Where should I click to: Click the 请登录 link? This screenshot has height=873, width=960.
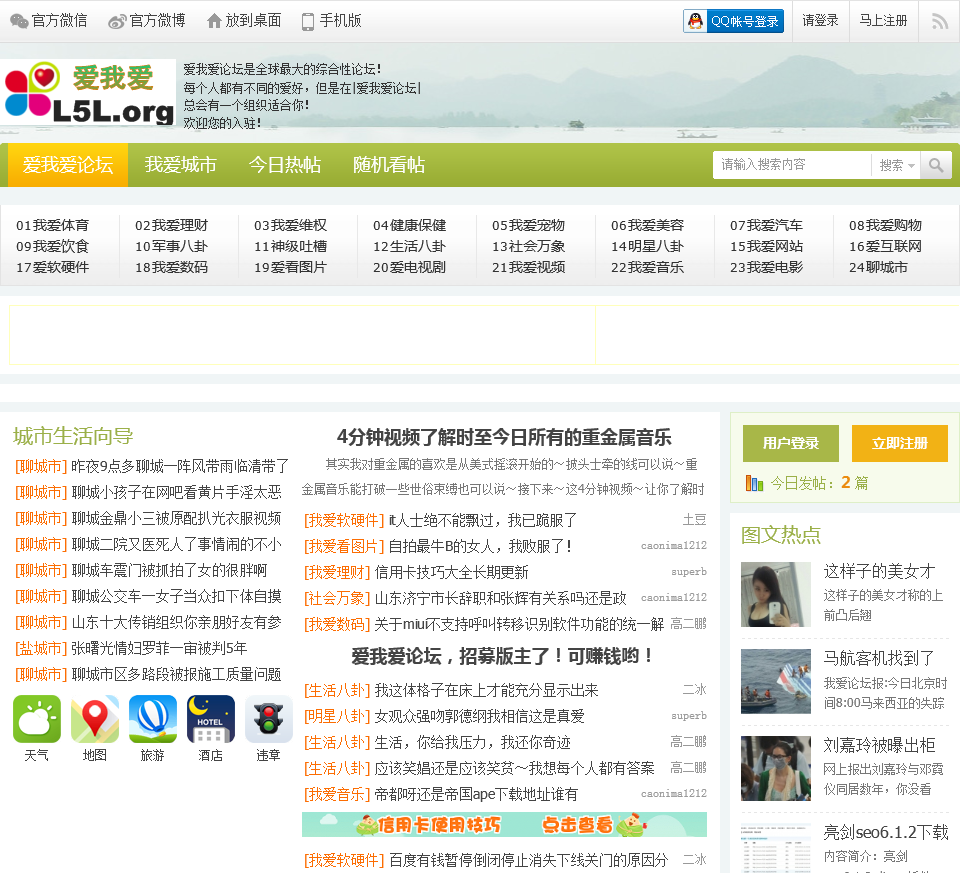820,21
